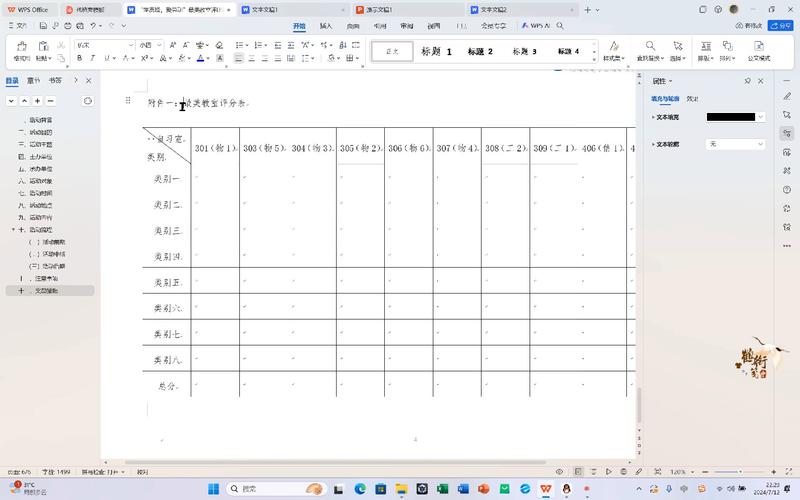Click the Style Set pen icon

coord(614,46)
